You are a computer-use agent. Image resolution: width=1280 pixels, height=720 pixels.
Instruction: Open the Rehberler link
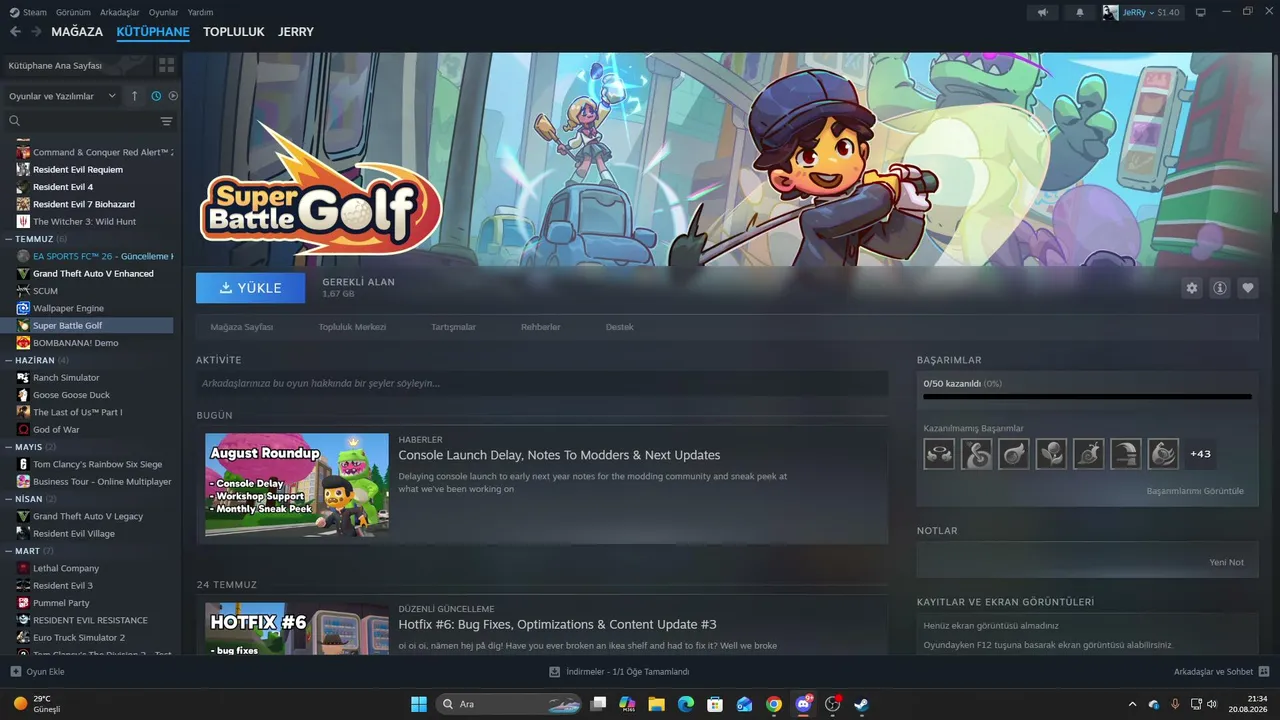click(x=541, y=327)
